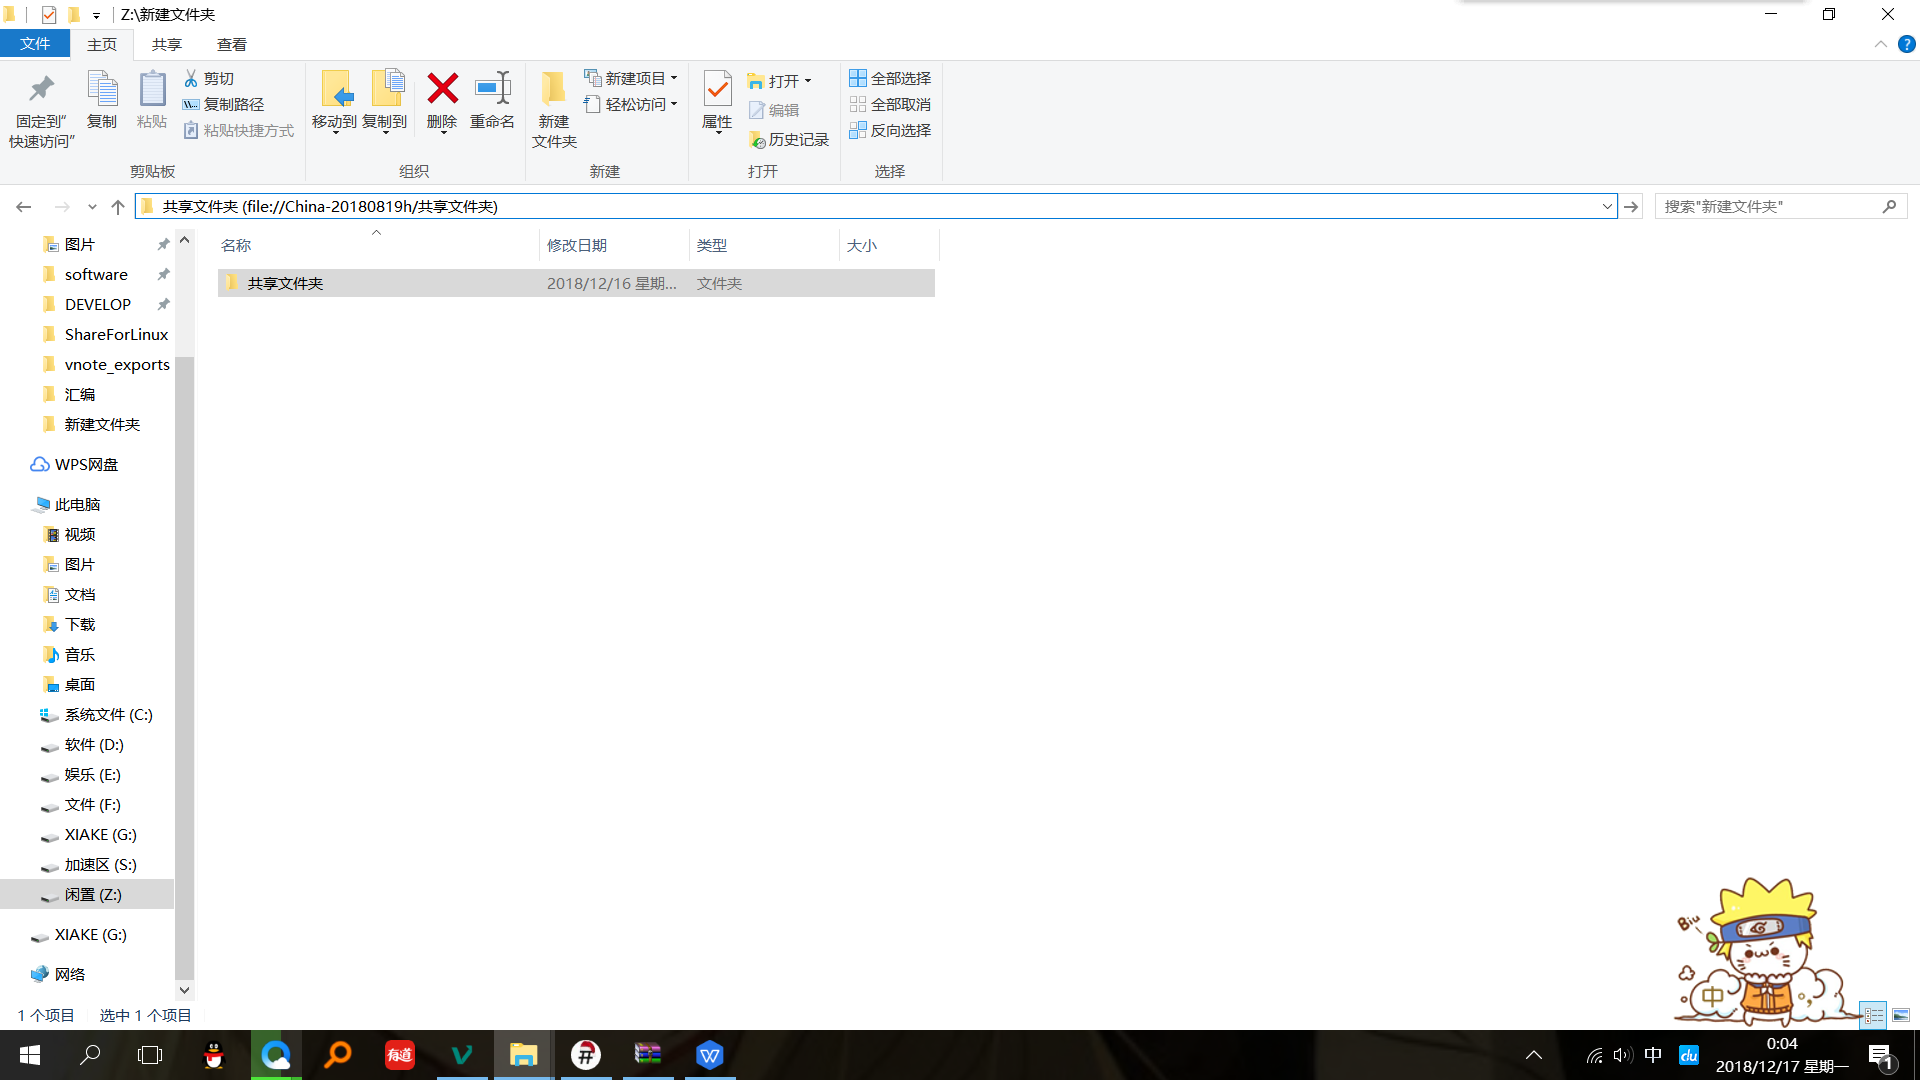Open the New item dropdown menu

(674, 78)
